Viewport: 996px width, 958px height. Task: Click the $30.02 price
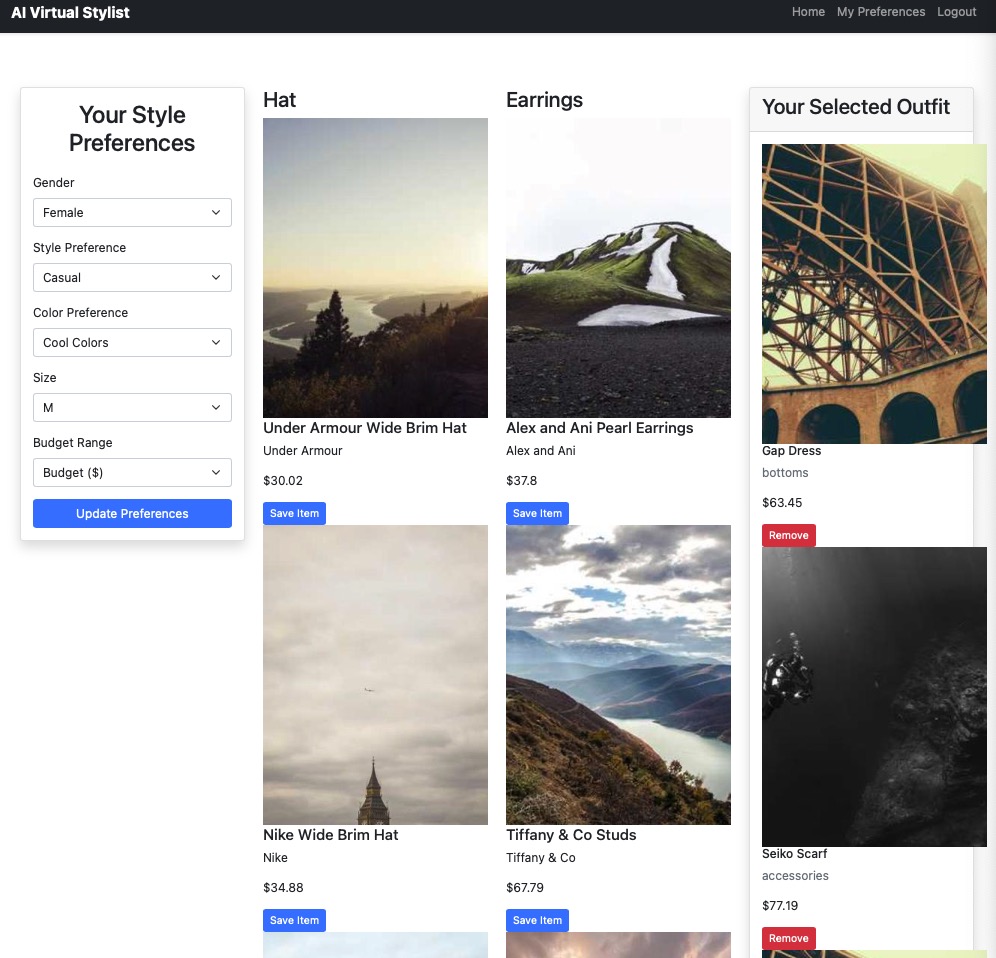[x=283, y=481]
